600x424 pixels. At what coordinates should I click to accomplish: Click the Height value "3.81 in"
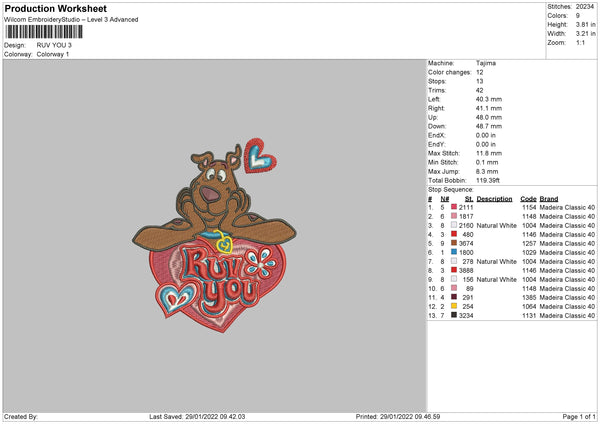pyautogui.click(x=585, y=24)
